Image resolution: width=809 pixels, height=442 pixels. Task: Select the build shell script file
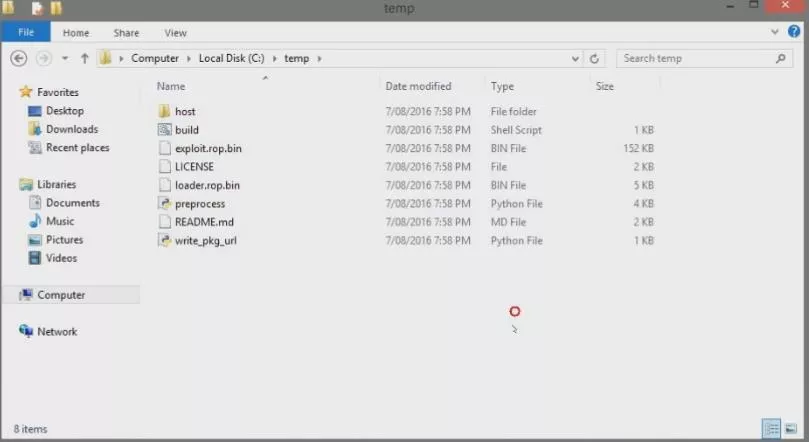coord(186,130)
